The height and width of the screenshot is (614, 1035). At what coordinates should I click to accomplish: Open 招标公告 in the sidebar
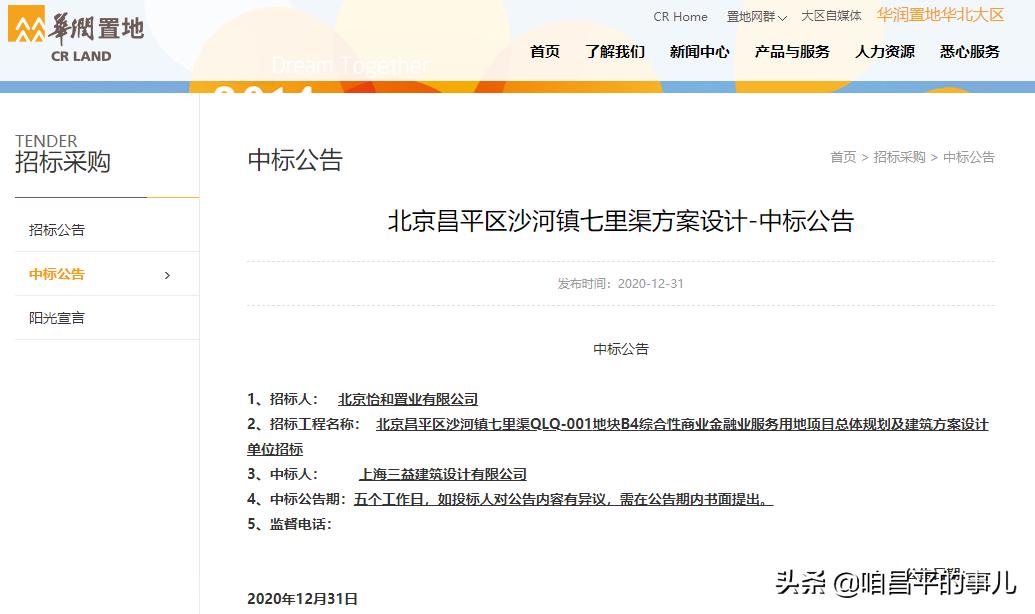[56, 229]
